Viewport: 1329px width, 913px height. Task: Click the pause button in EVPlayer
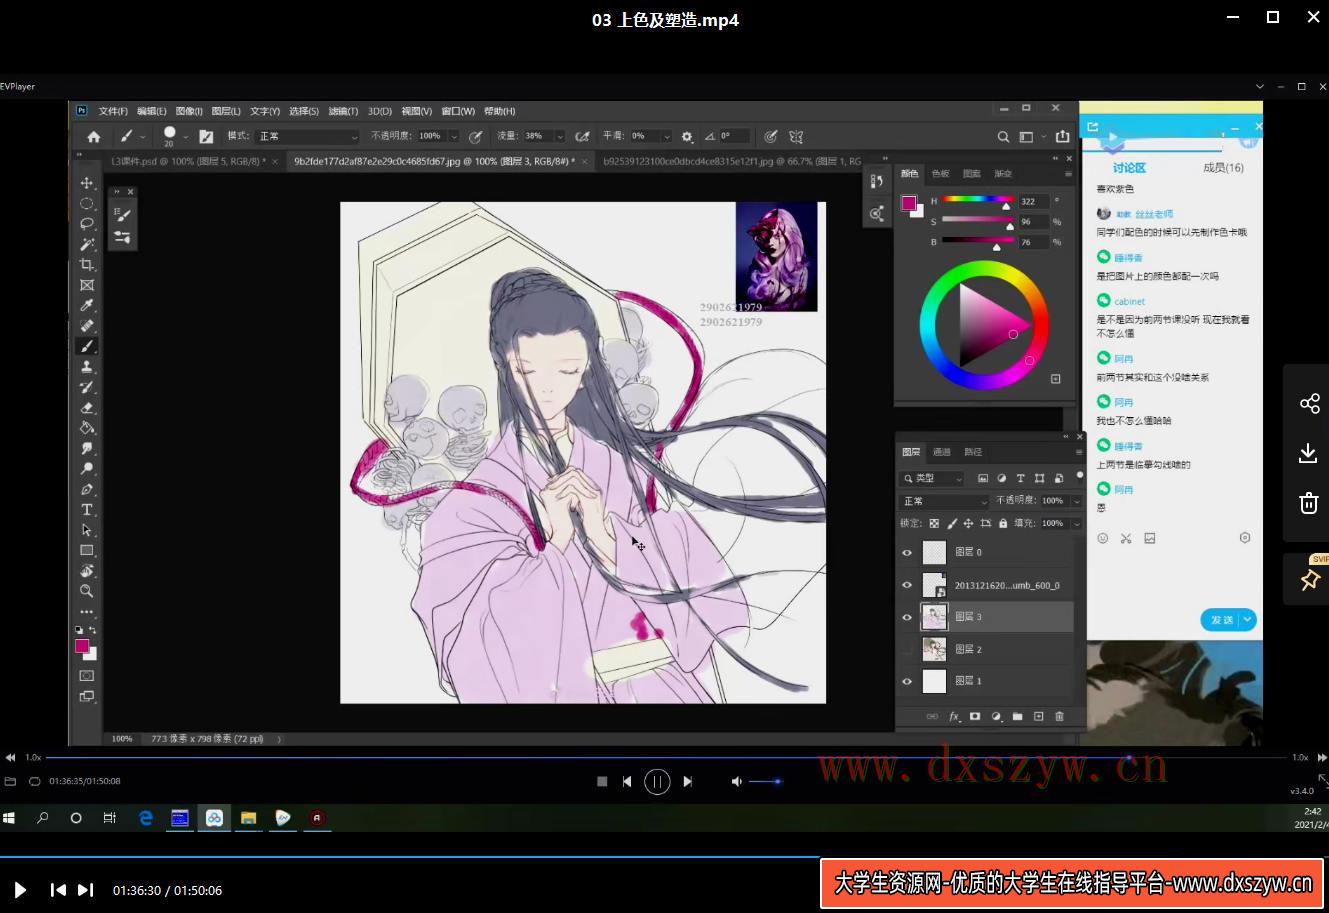(657, 782)
